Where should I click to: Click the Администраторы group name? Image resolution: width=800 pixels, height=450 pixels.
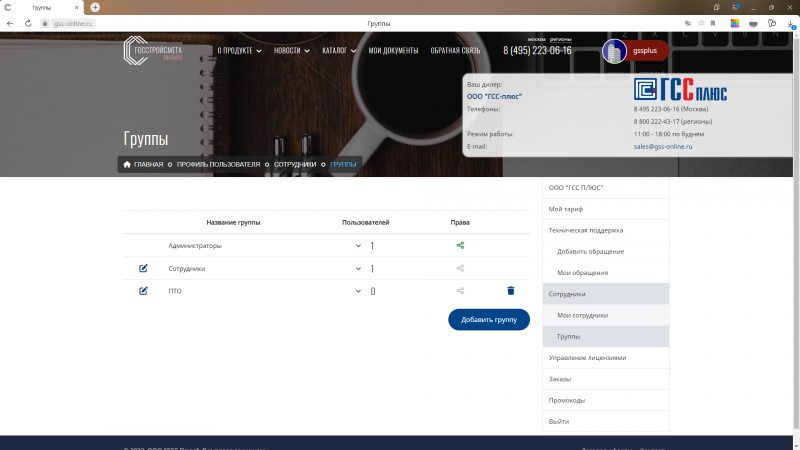(195, 246)
